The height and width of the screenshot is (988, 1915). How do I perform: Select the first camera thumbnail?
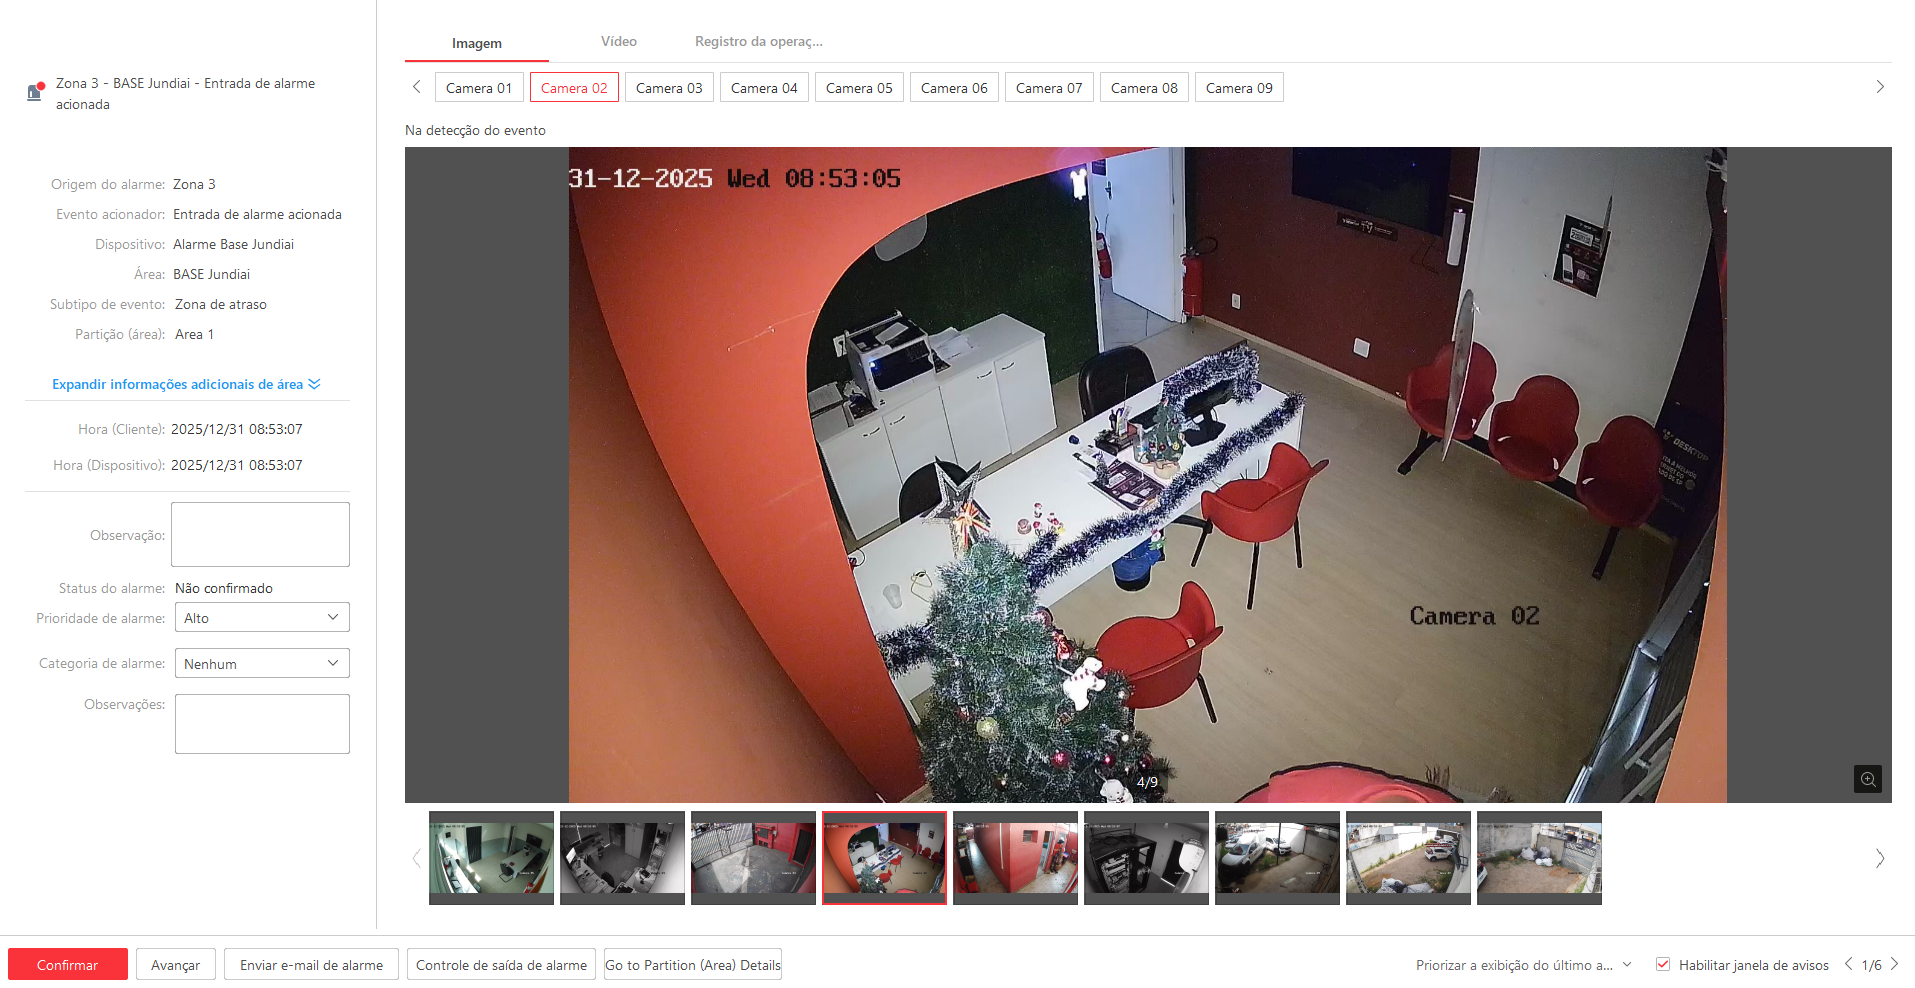click(491, 857)
